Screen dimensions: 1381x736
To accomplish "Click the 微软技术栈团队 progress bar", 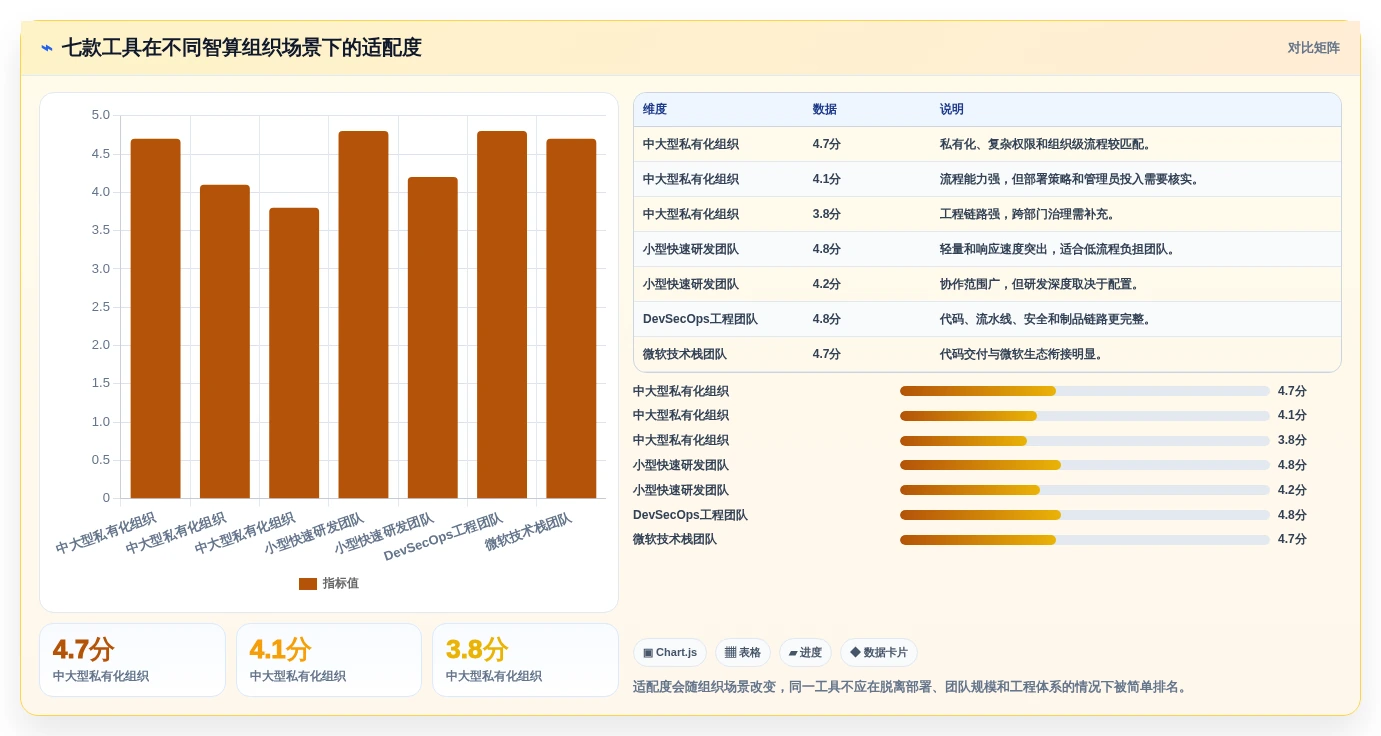I will 1085,540.
